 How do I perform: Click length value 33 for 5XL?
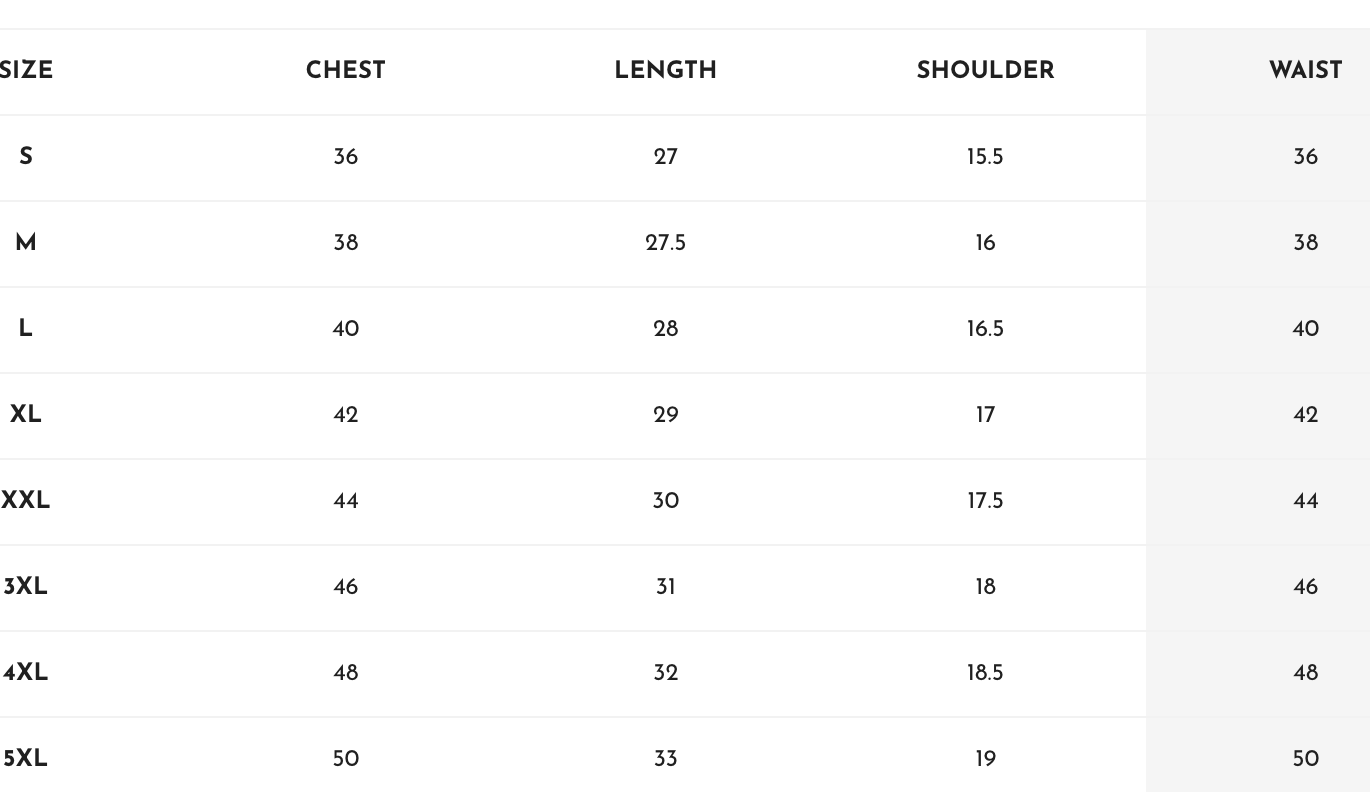(665, 759)
